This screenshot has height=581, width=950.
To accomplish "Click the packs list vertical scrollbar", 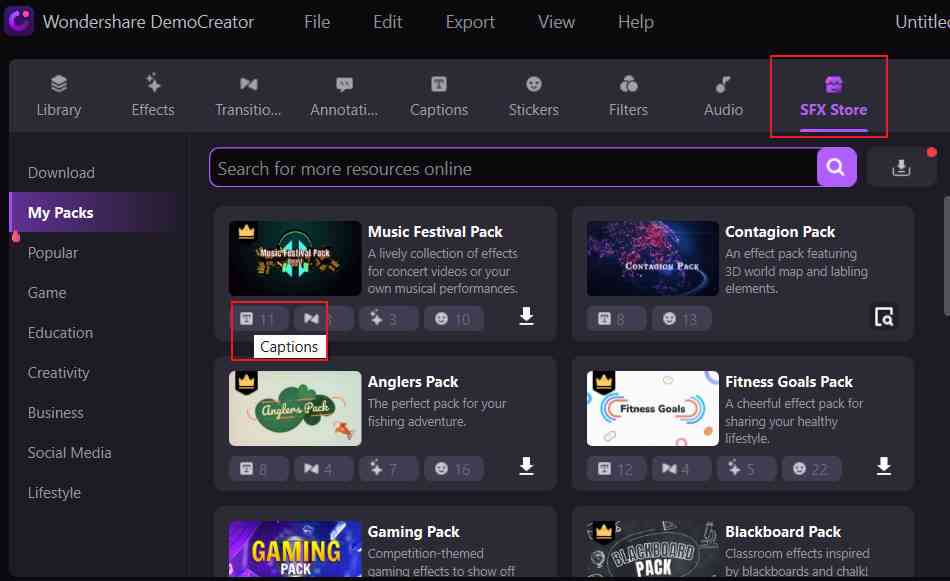I will click(x=946, y=256).
